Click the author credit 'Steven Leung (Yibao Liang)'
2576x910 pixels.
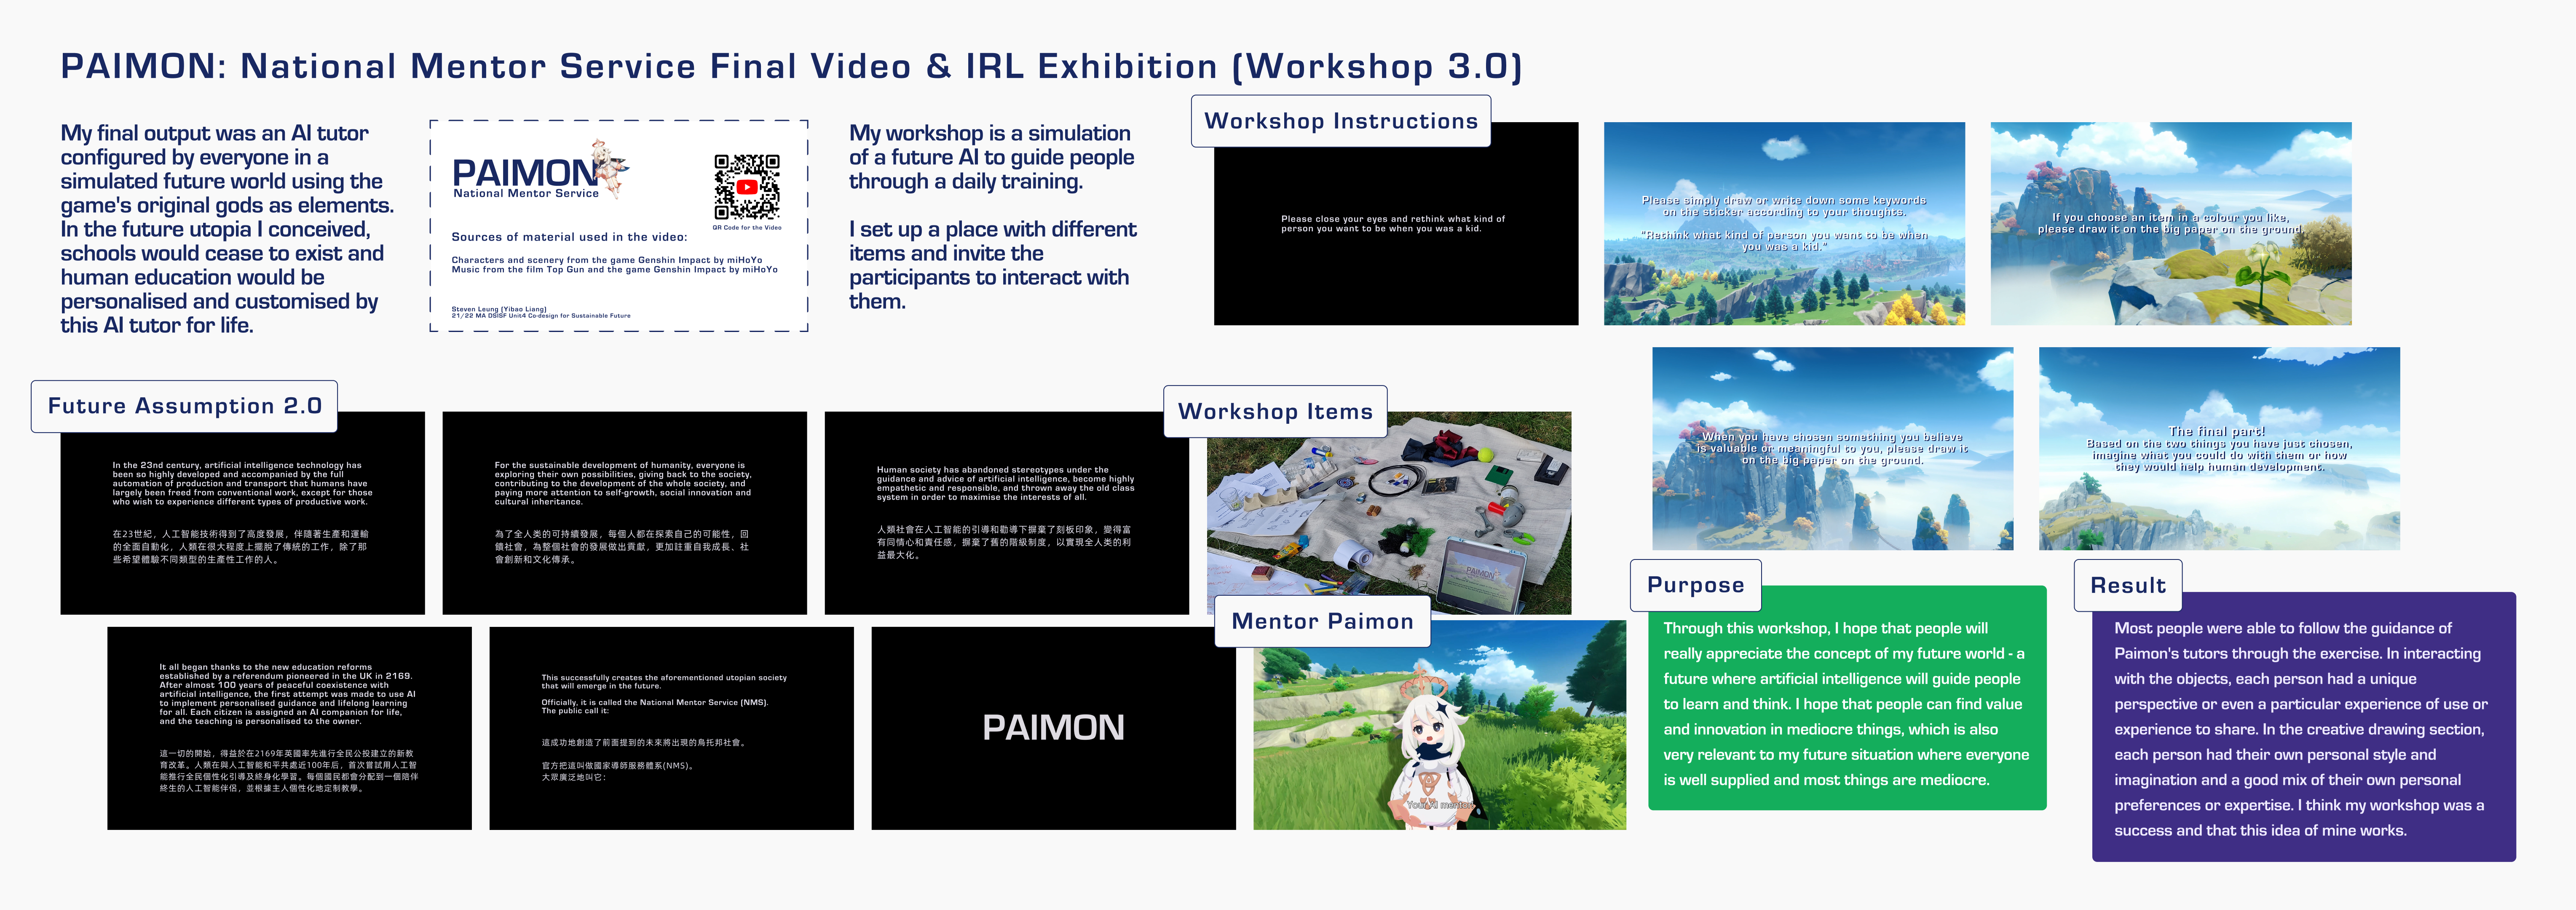[x=499, y=309]
